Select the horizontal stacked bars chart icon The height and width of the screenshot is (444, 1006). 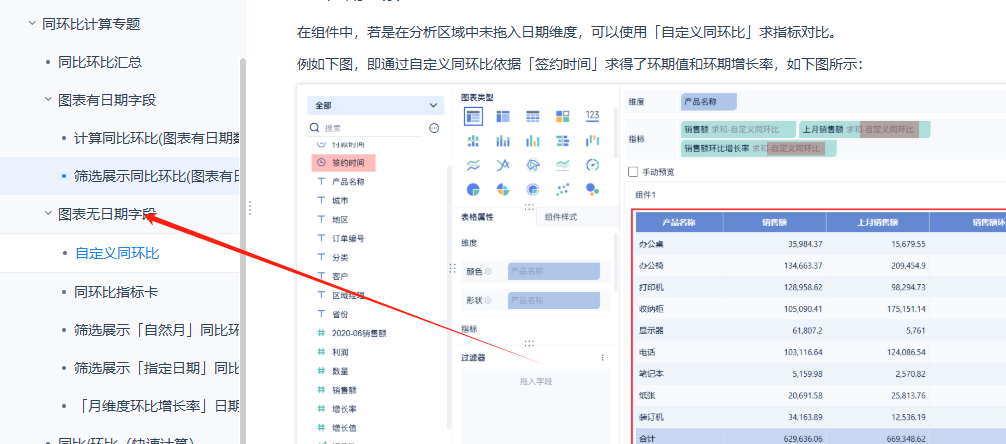coord(563,141)
